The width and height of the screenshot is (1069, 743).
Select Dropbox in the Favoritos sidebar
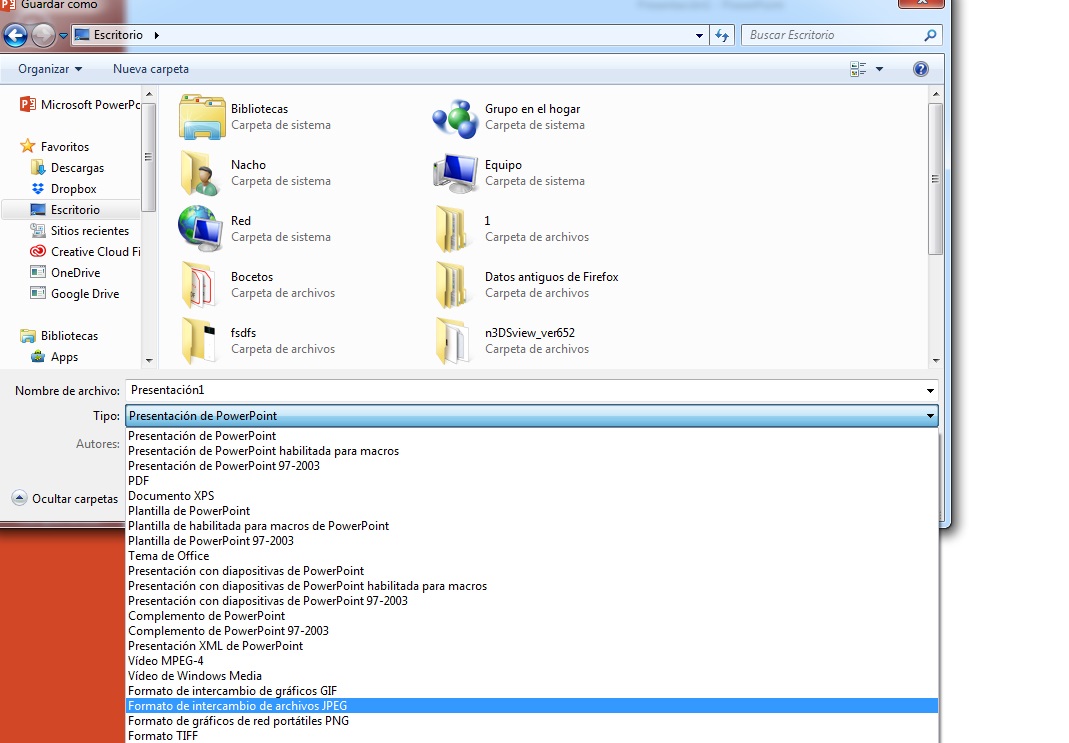coord(73,189)
